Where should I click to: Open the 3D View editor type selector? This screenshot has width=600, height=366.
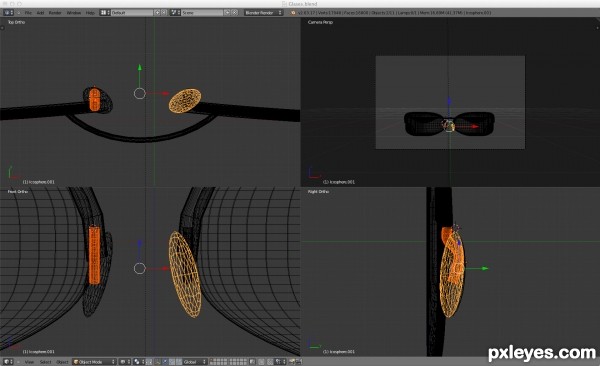point(8,362)
